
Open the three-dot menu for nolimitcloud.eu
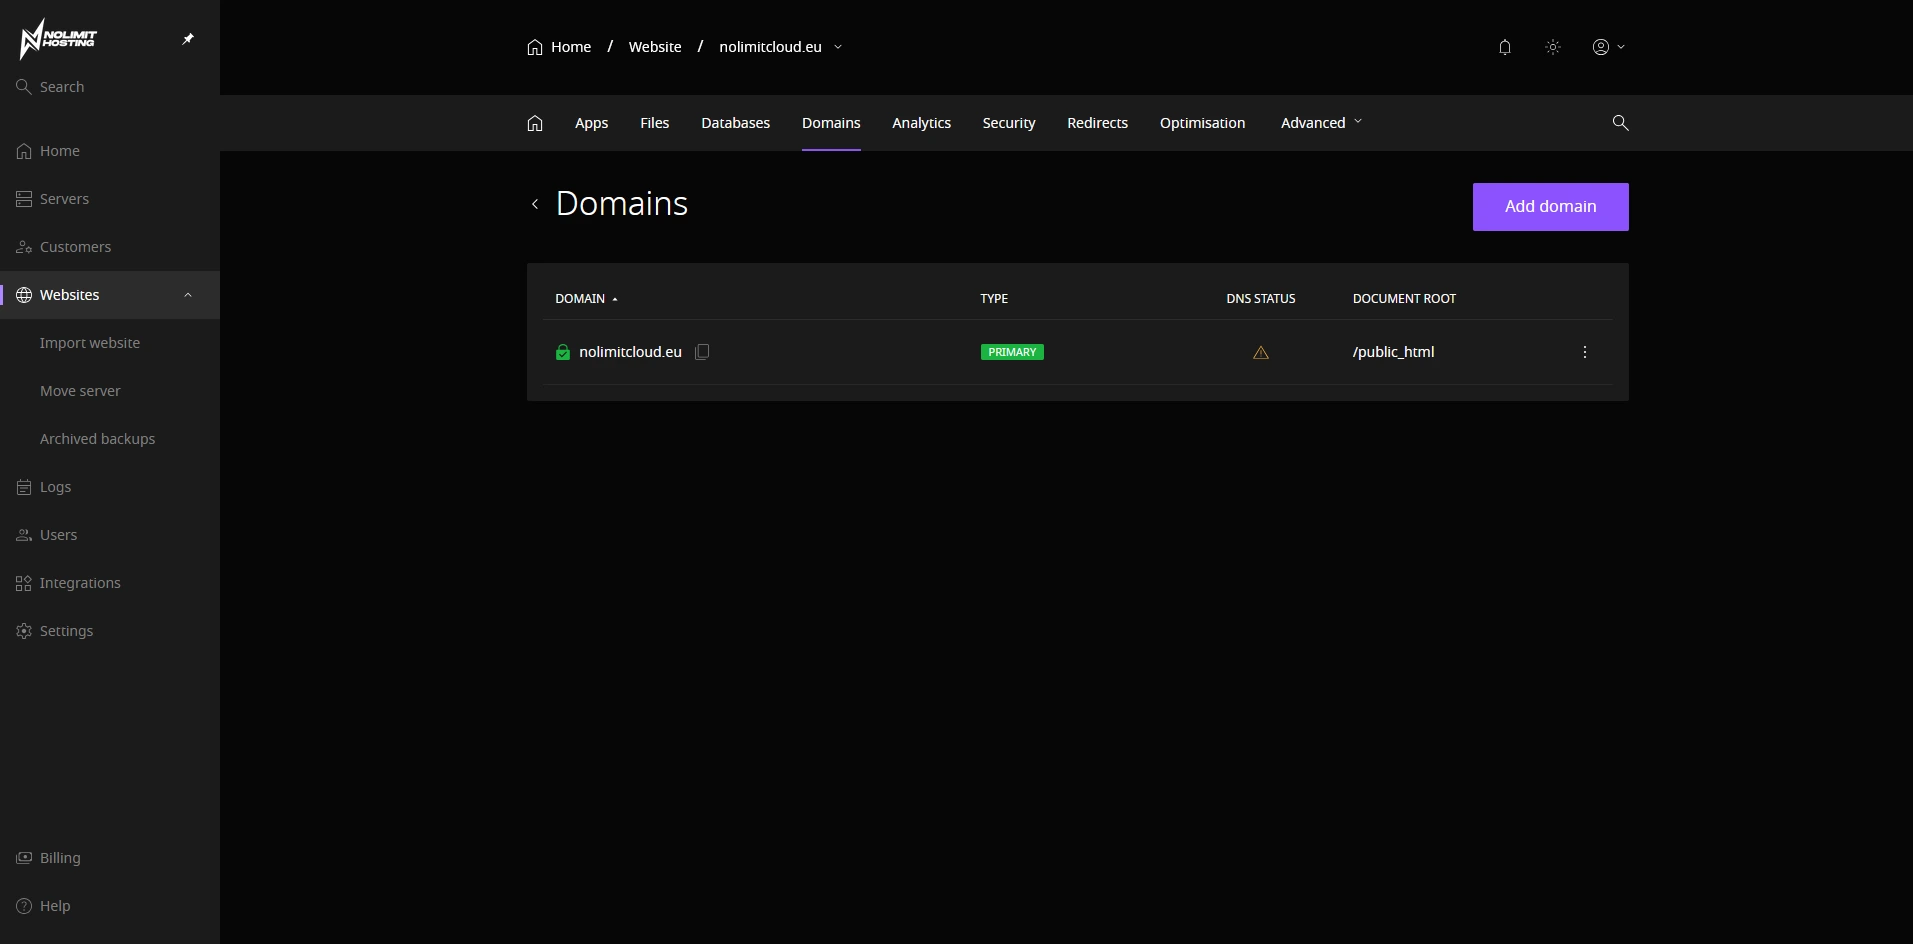tap(1585, 352)
